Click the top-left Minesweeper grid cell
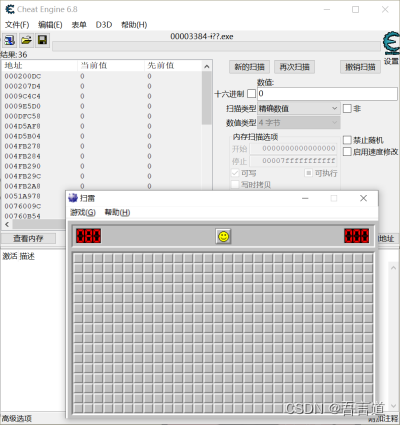The height and width of the screenshot is (426, 401). pyautogui.click(x=78, y=258)
